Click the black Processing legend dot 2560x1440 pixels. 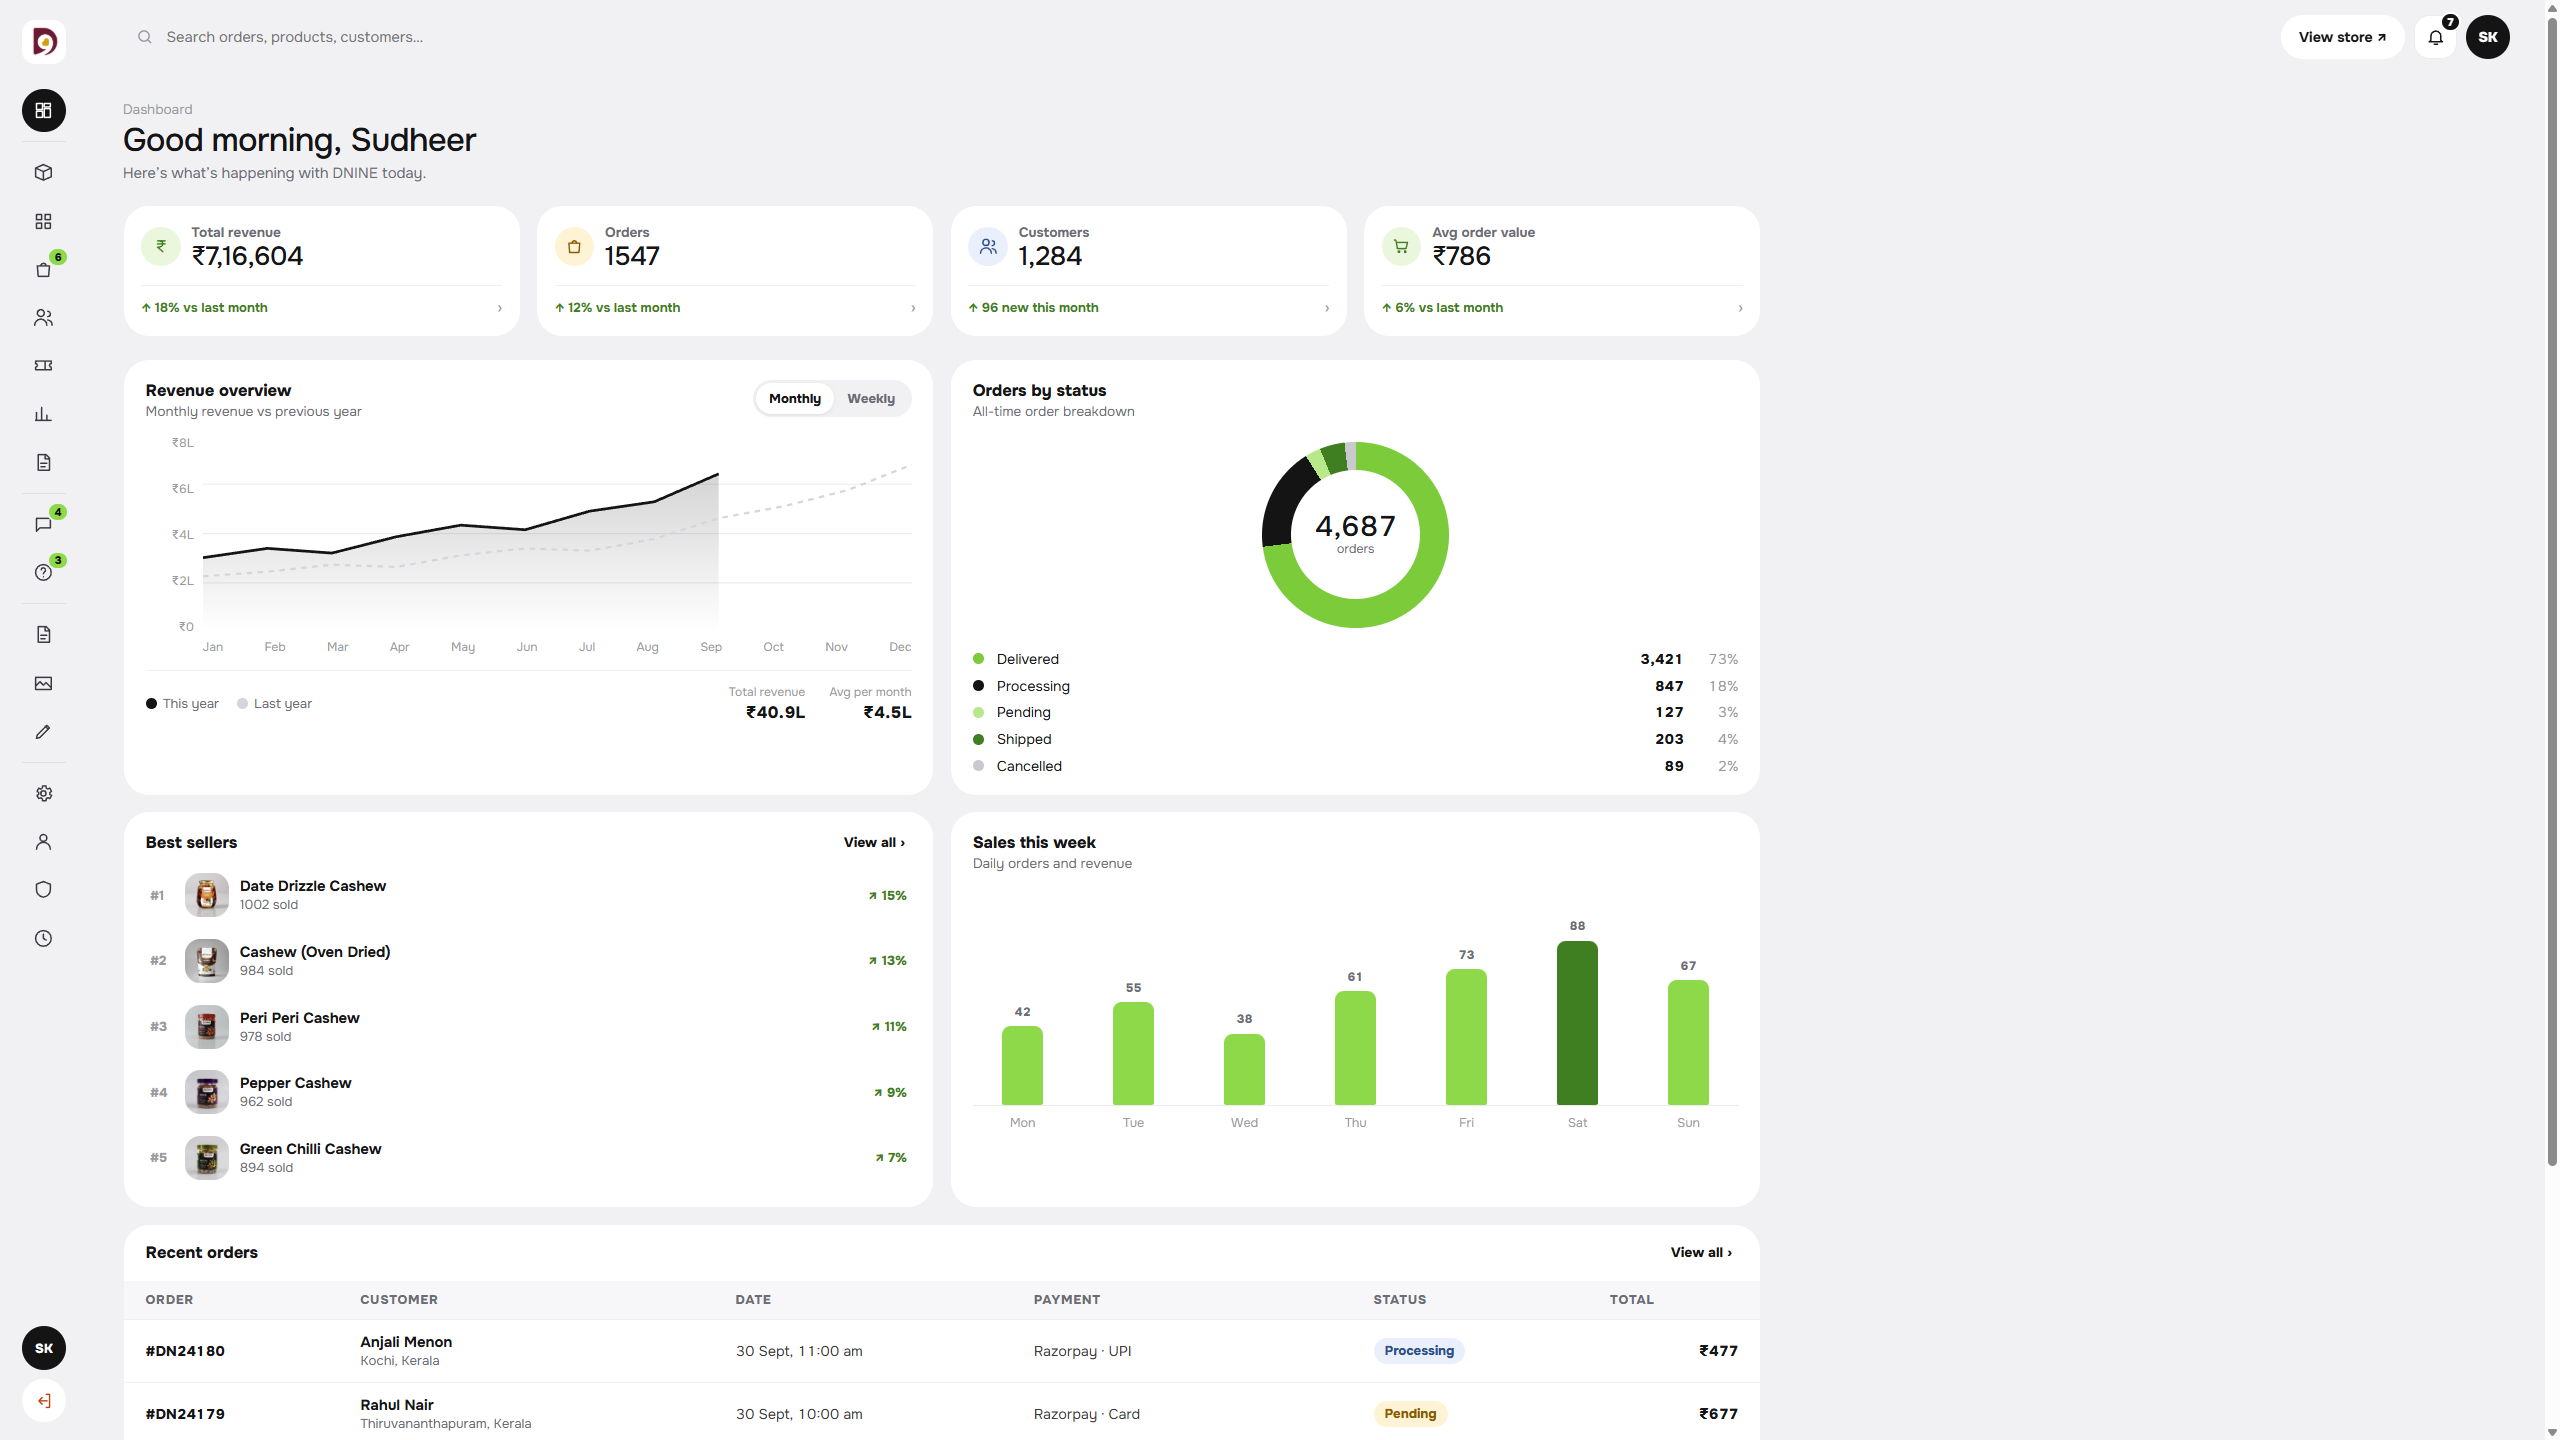tap(979, 686)
